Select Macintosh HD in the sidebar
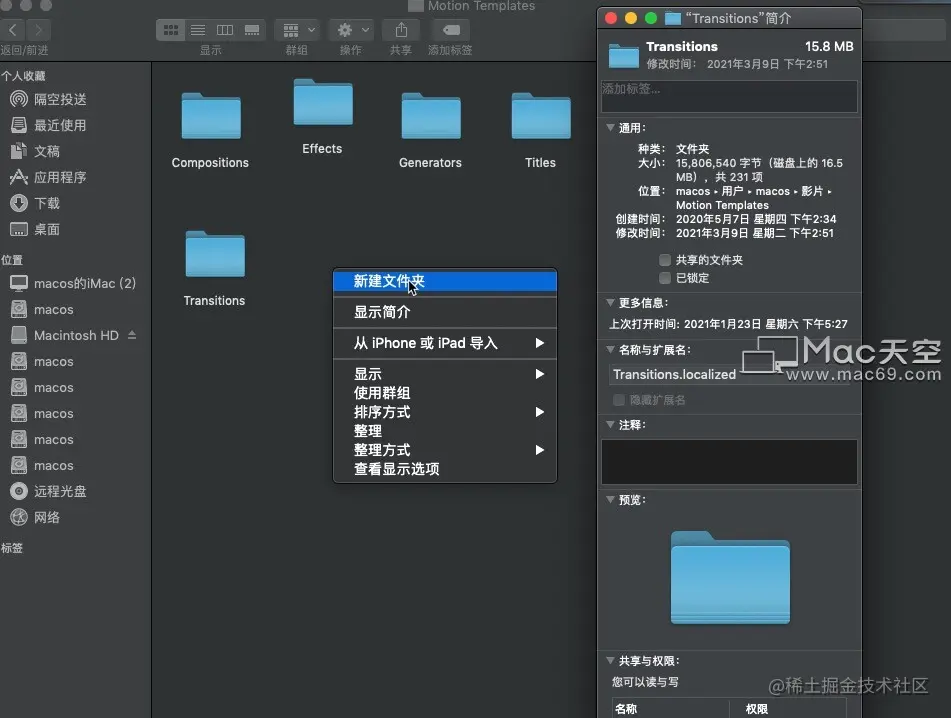This screenshot has width=951, height=718. click(x=65, y=335)
